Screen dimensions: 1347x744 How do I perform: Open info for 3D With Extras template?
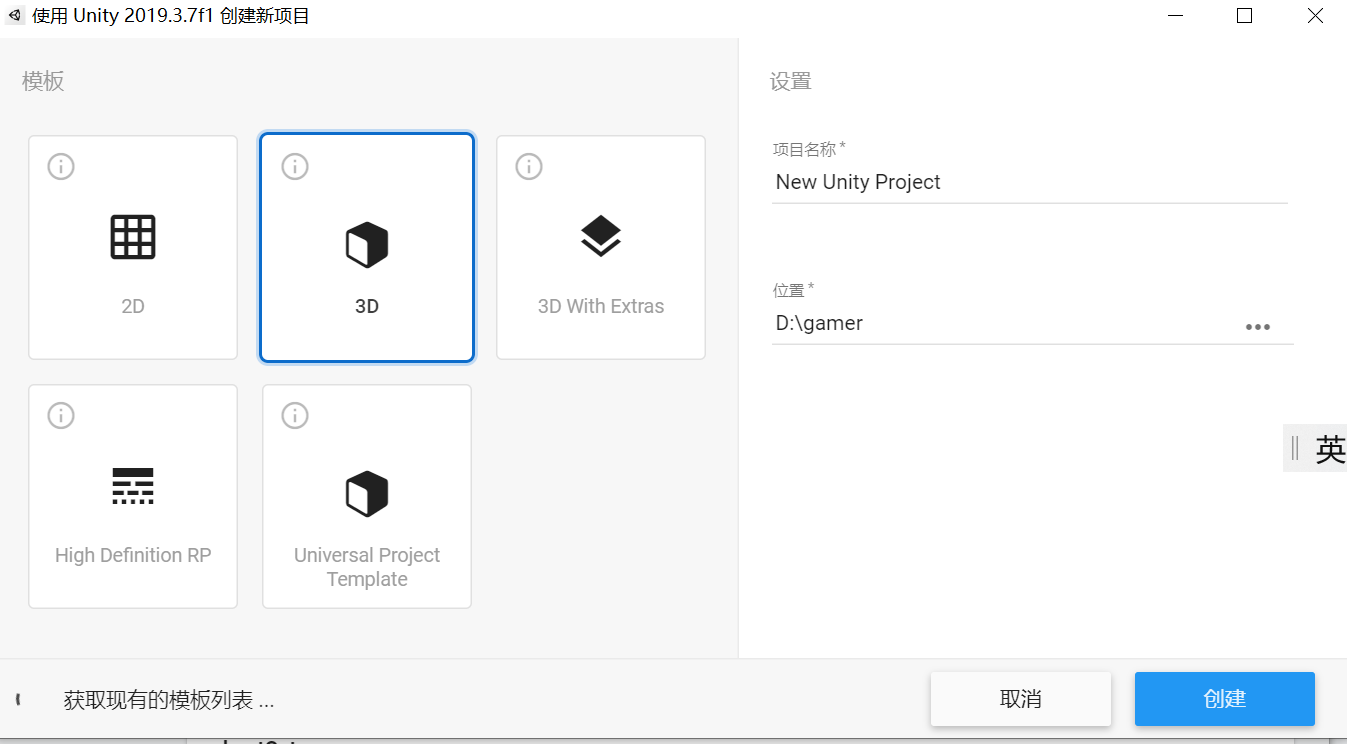[529, 166]
